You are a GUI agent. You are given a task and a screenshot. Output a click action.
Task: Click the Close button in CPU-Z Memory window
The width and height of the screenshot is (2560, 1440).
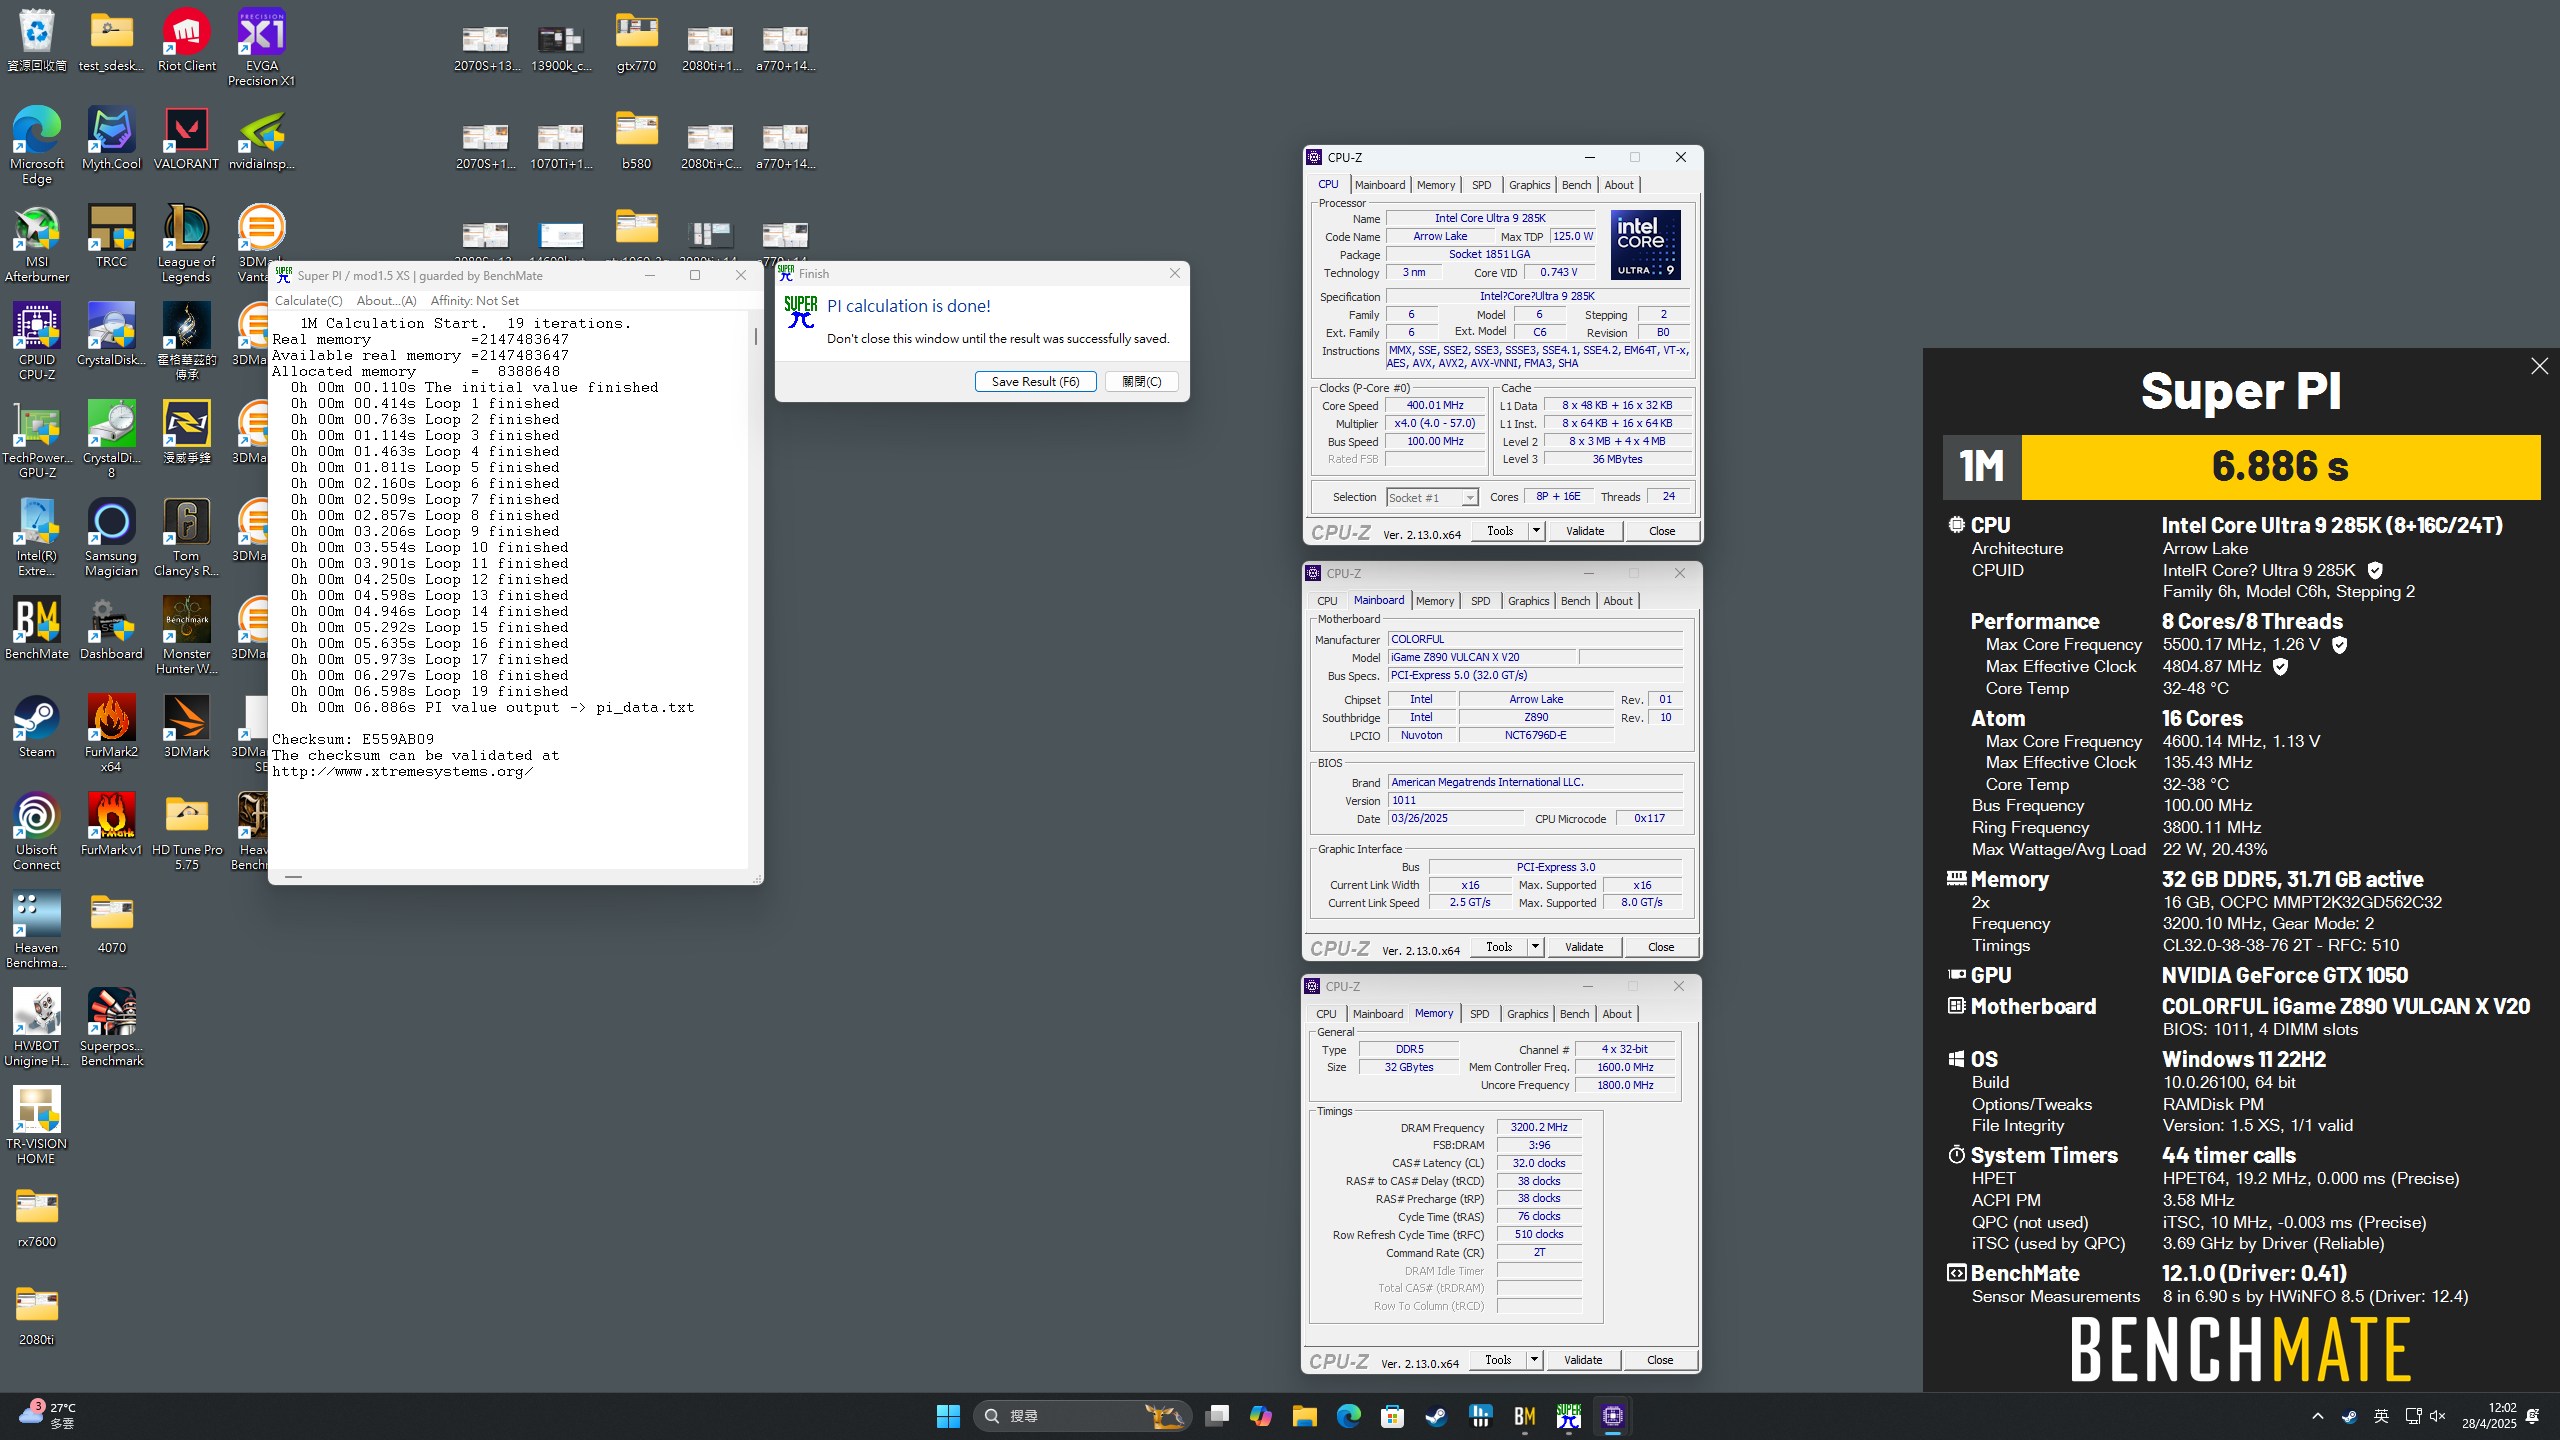tap(1660, 1360)
